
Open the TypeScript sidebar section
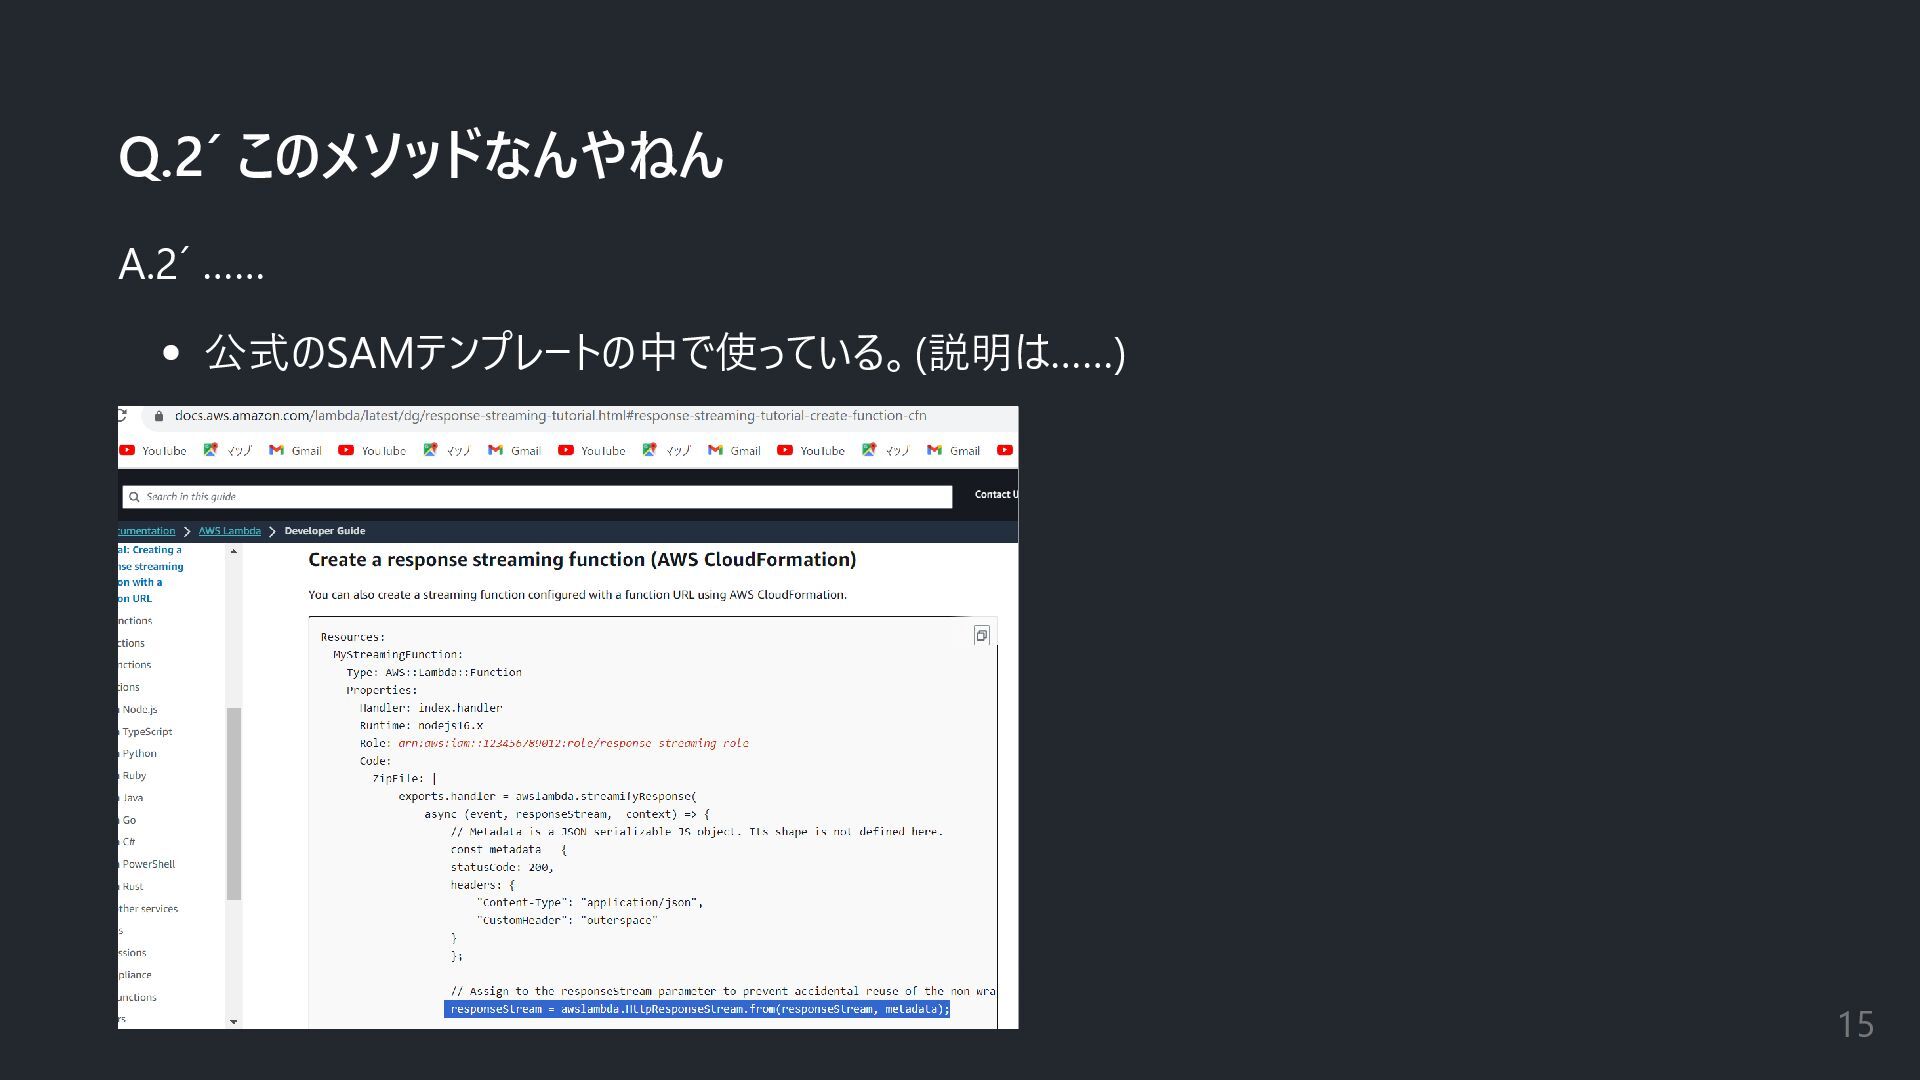click(147, 732)
